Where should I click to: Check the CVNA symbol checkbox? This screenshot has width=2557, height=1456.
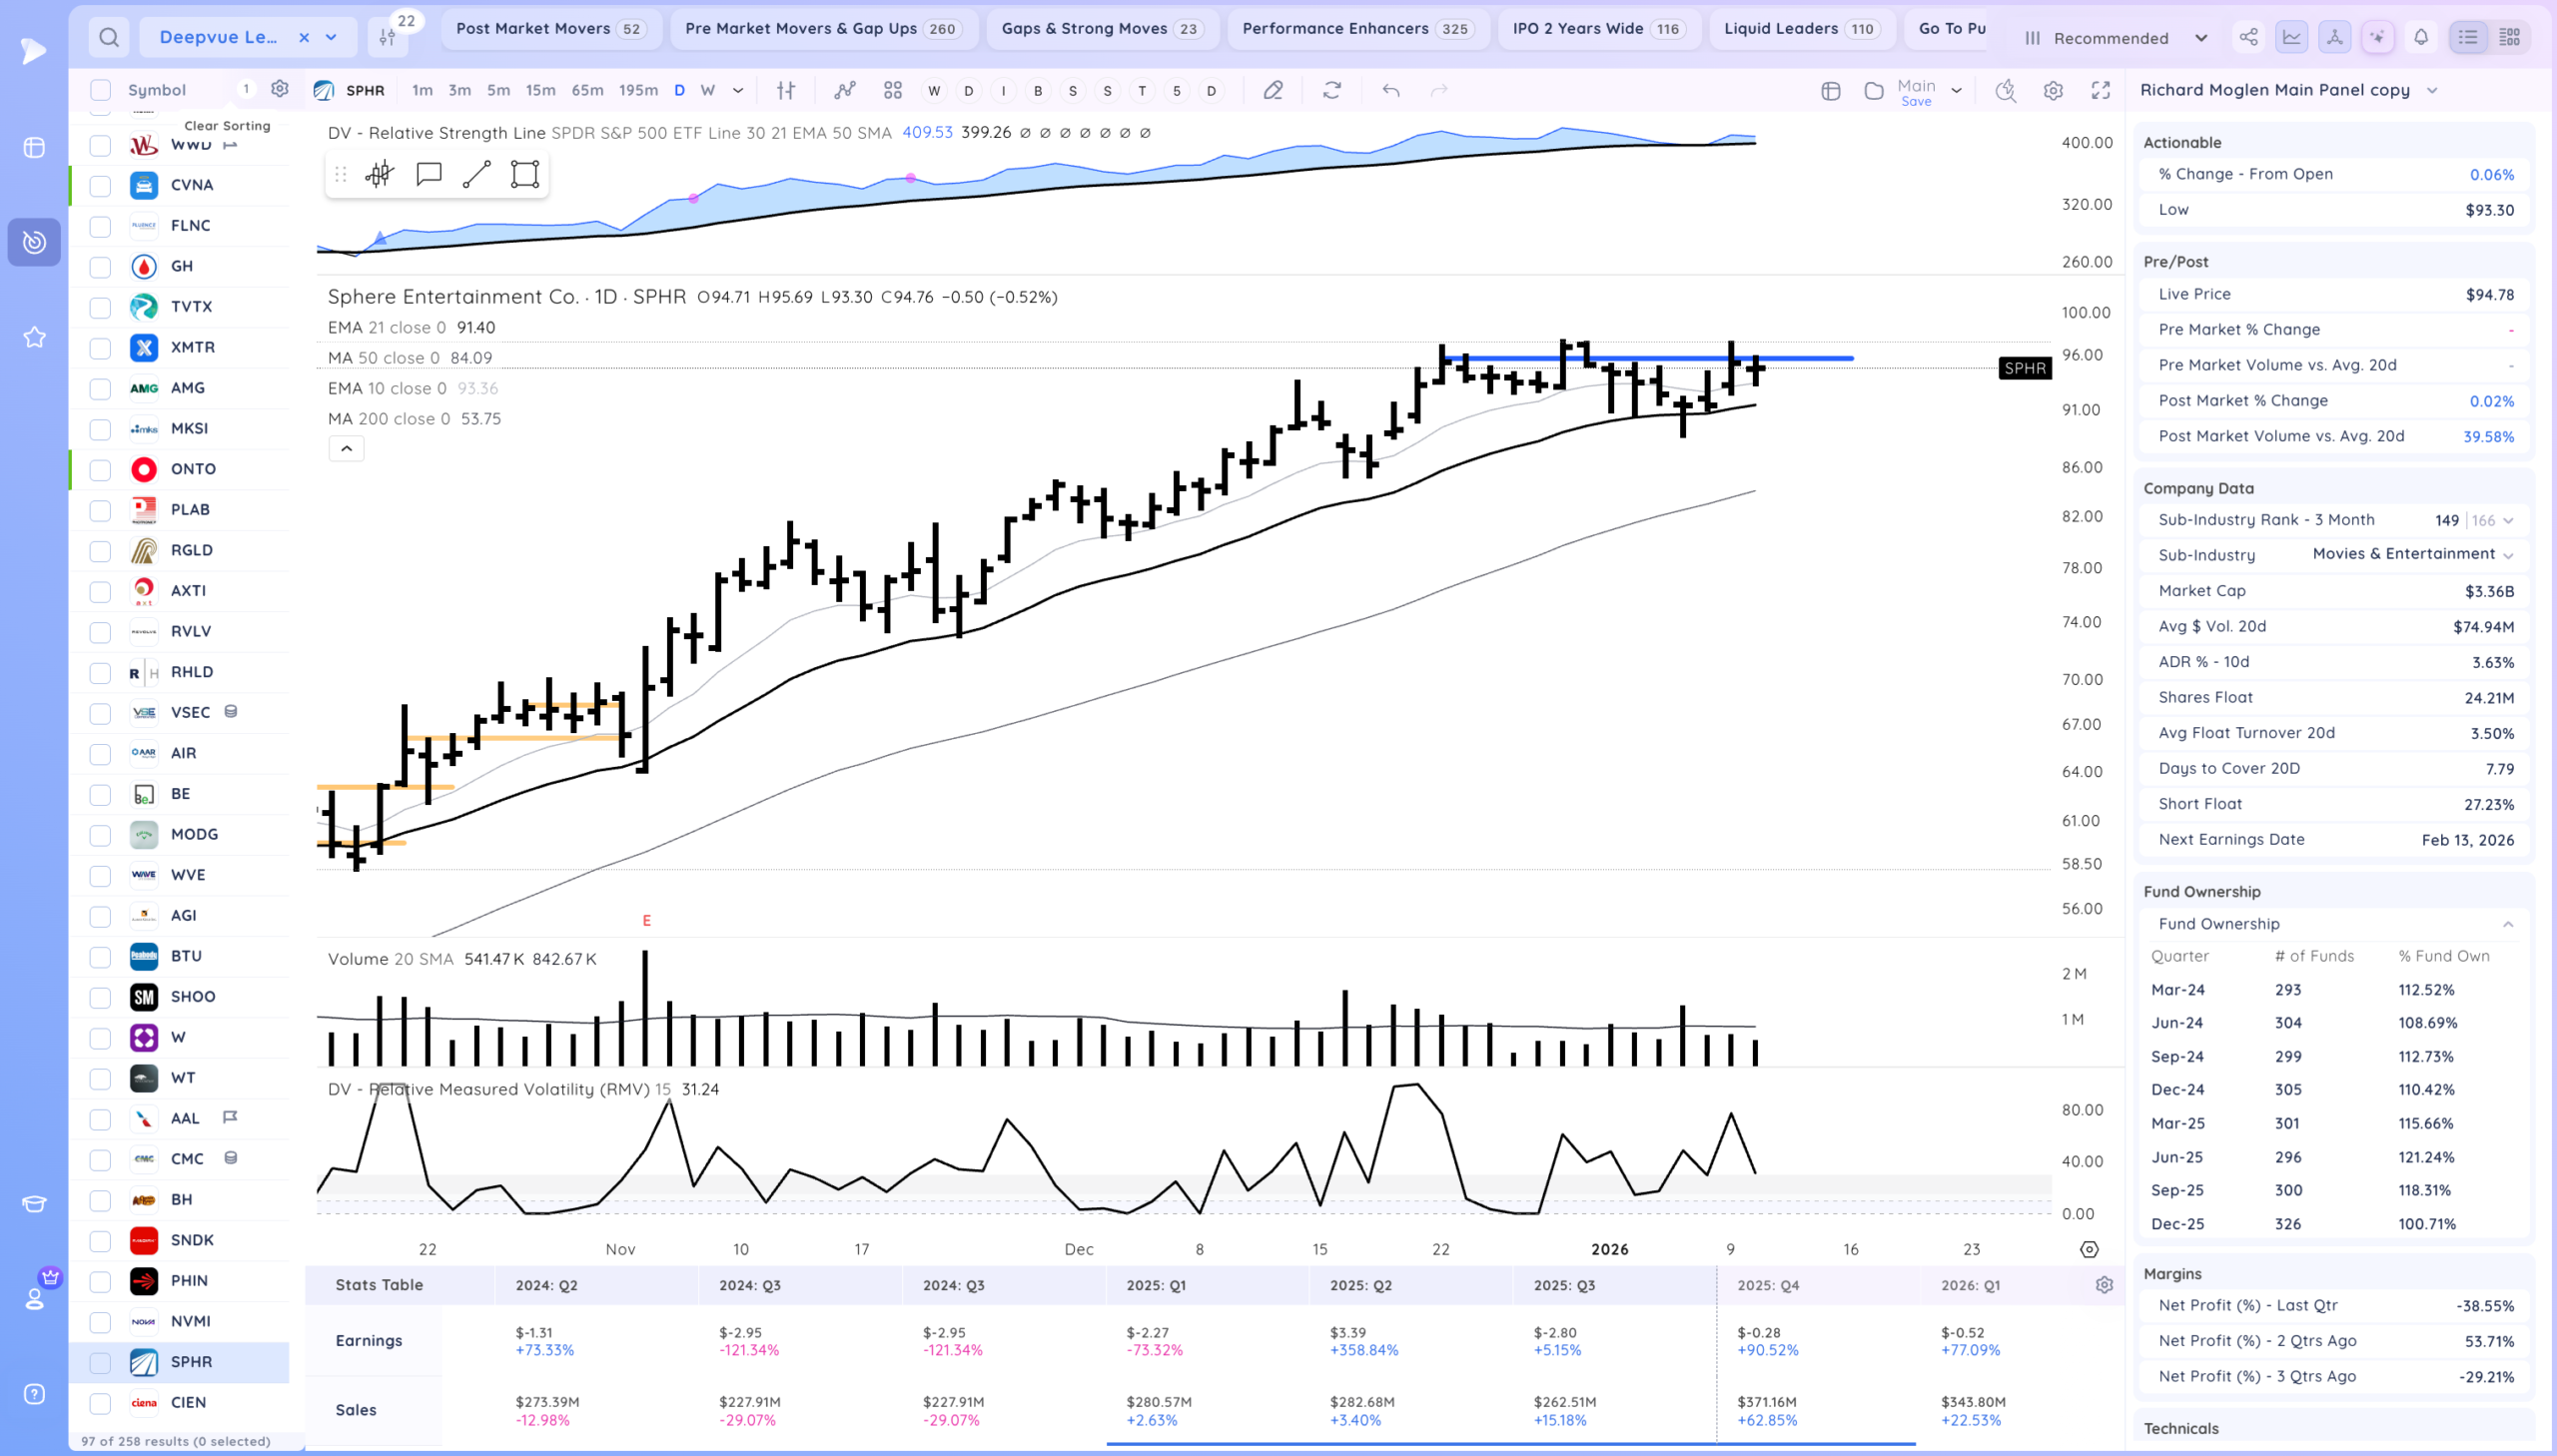[x=100, y=185]
